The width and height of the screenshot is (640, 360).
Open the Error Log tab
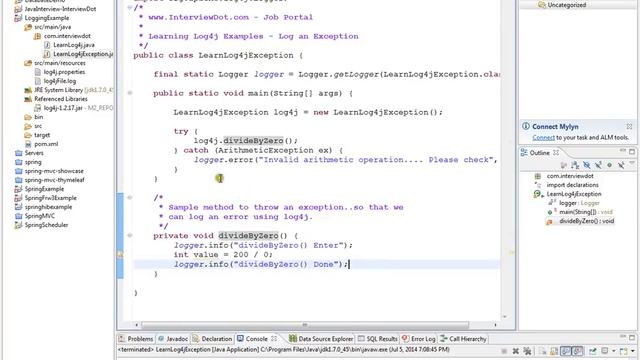pyautogui.click(x=419, y=339)
